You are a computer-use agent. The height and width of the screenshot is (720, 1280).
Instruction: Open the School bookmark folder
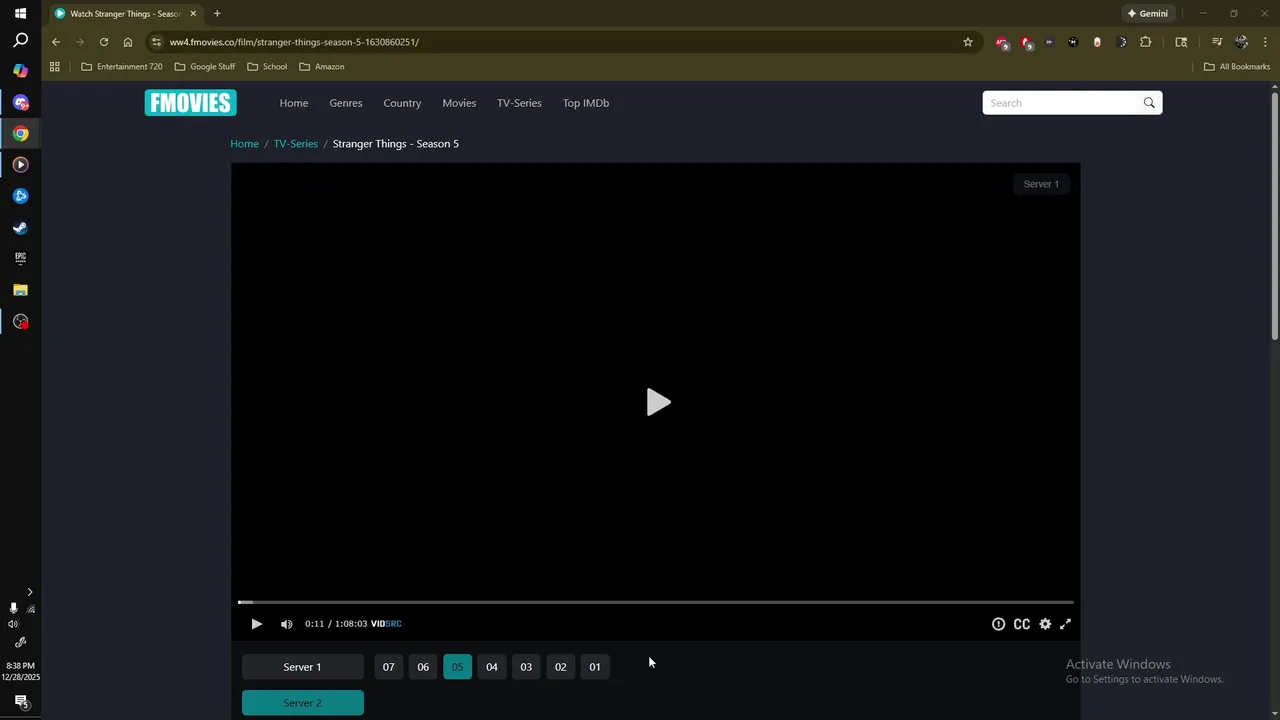click(x=267, y=67)
